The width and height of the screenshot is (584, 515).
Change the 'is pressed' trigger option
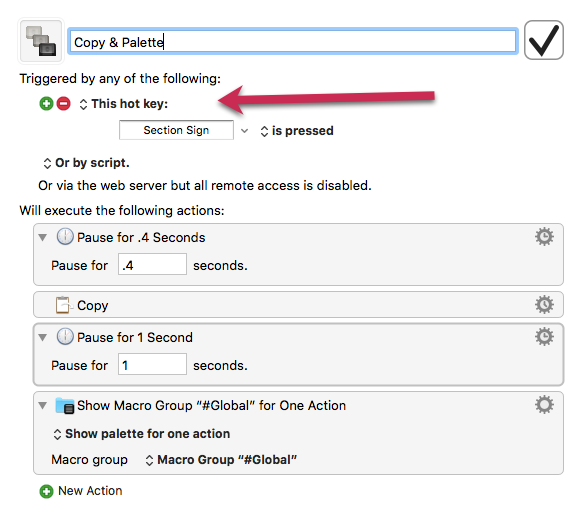tap(297, 131)
